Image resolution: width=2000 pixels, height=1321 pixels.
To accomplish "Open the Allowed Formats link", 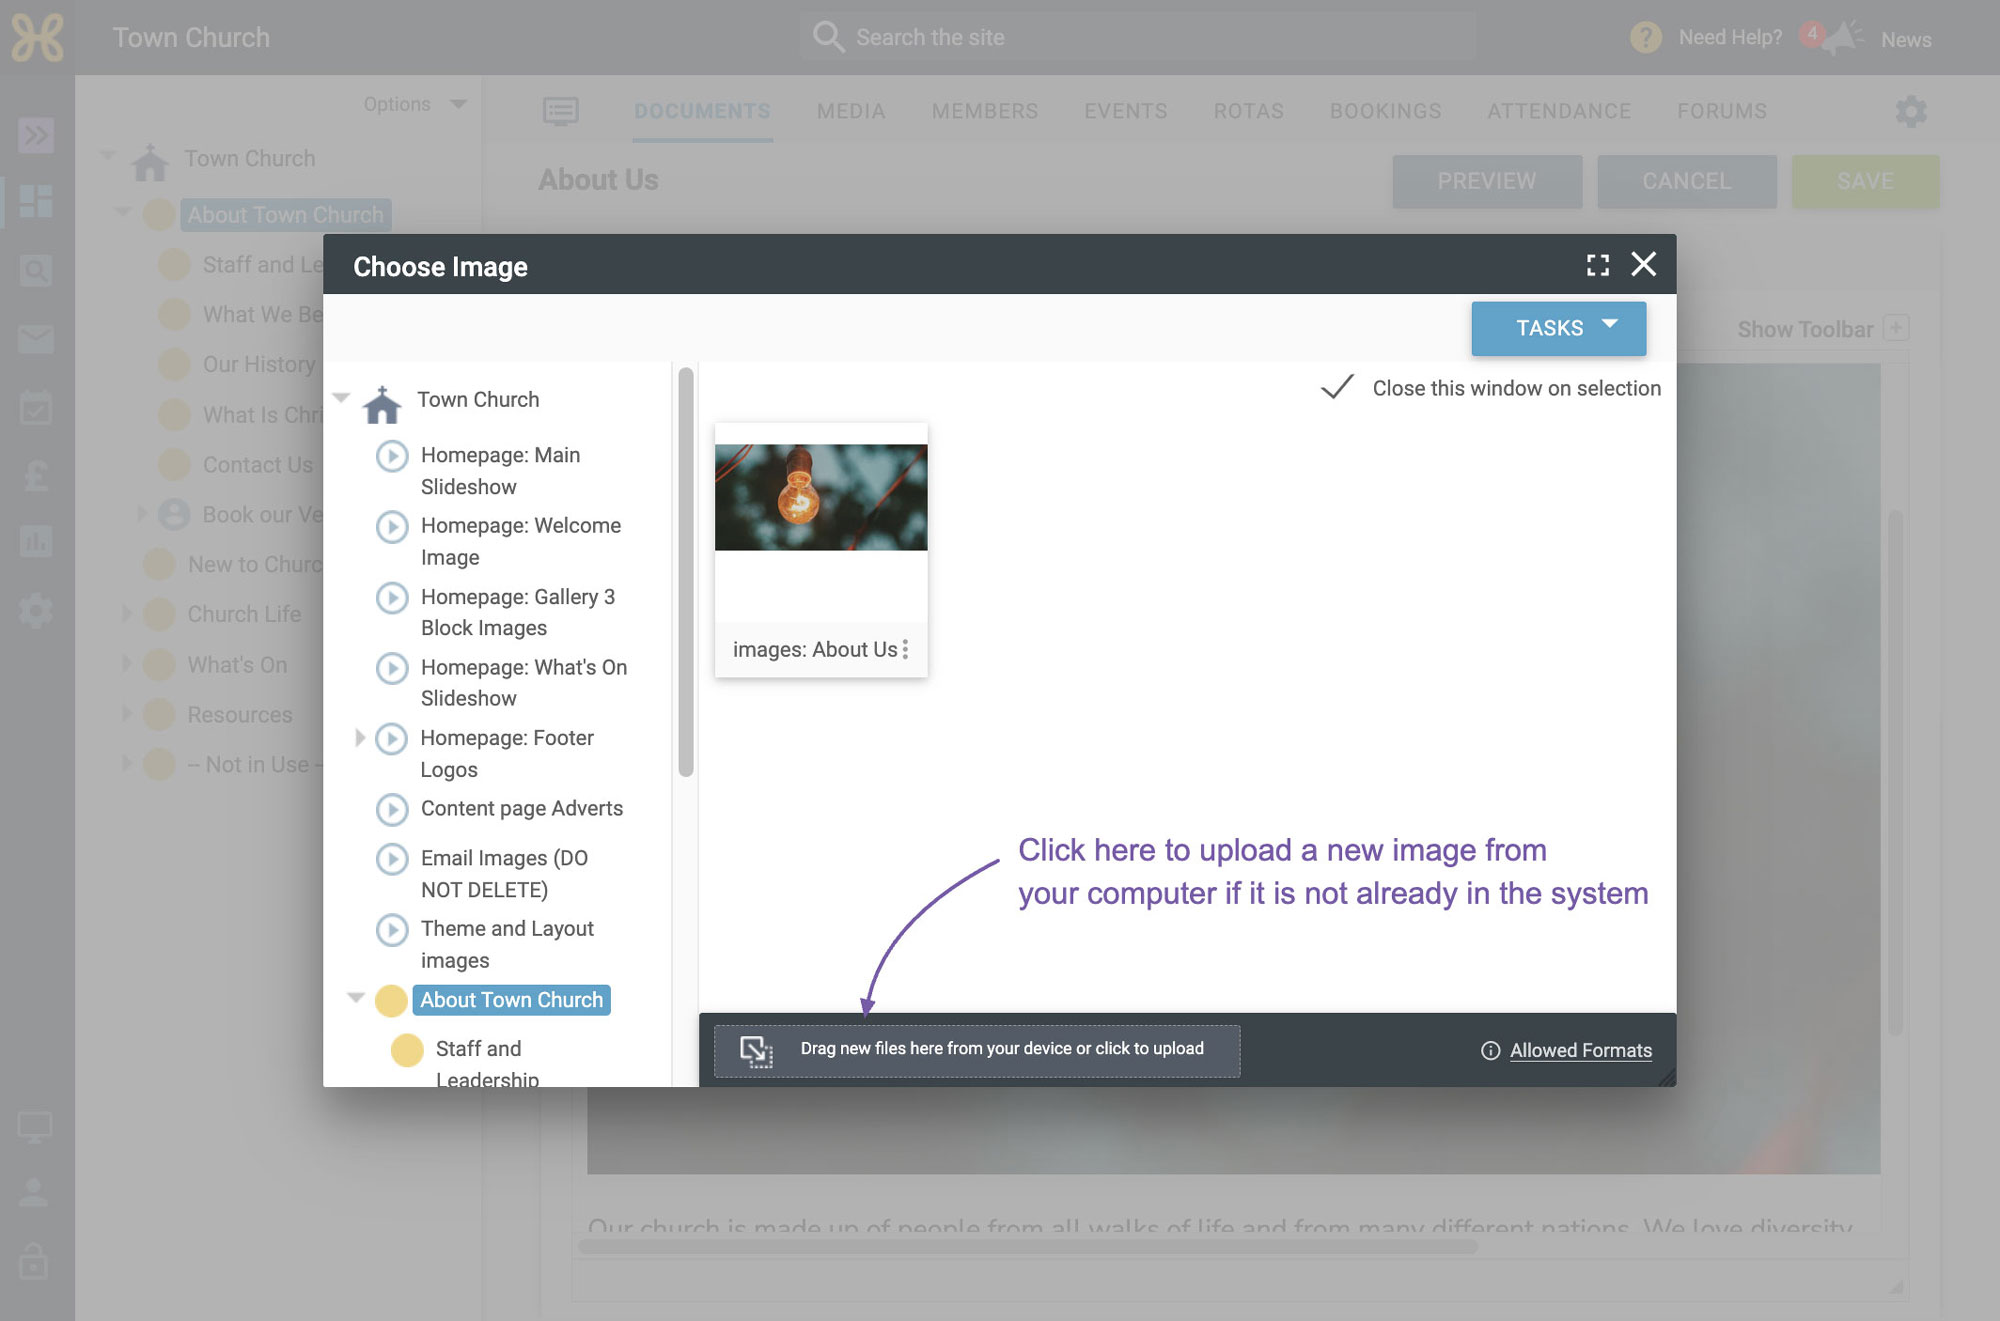I will [1580, 1051].
